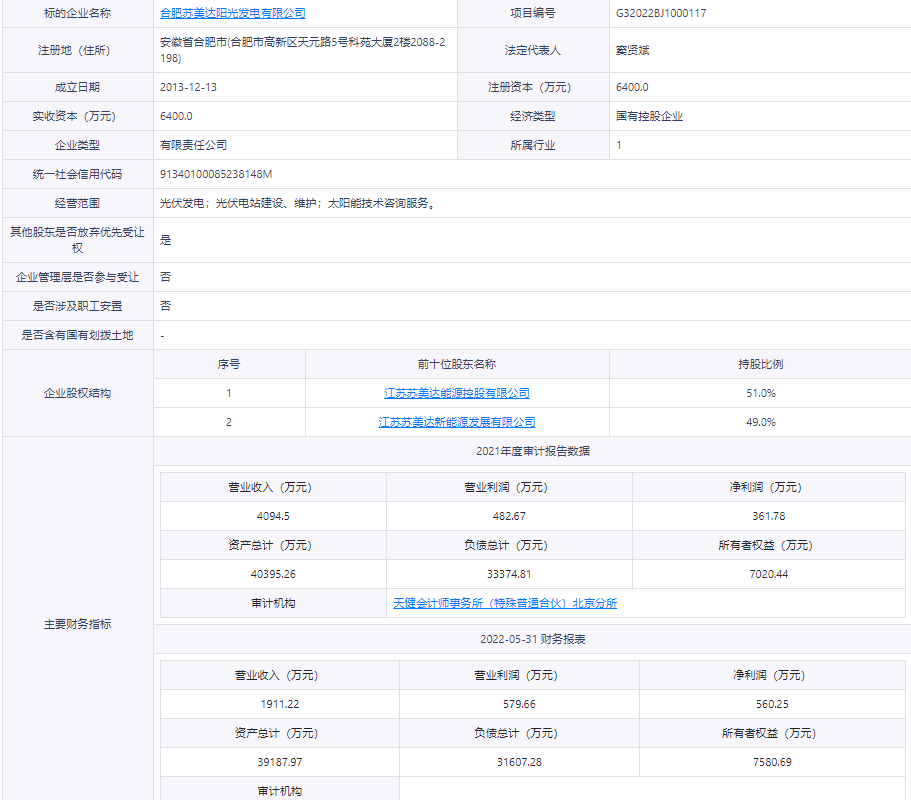Select credit code 91340100085238148M
This screenshot has width=911, height=800.
[x=216, y=174]
